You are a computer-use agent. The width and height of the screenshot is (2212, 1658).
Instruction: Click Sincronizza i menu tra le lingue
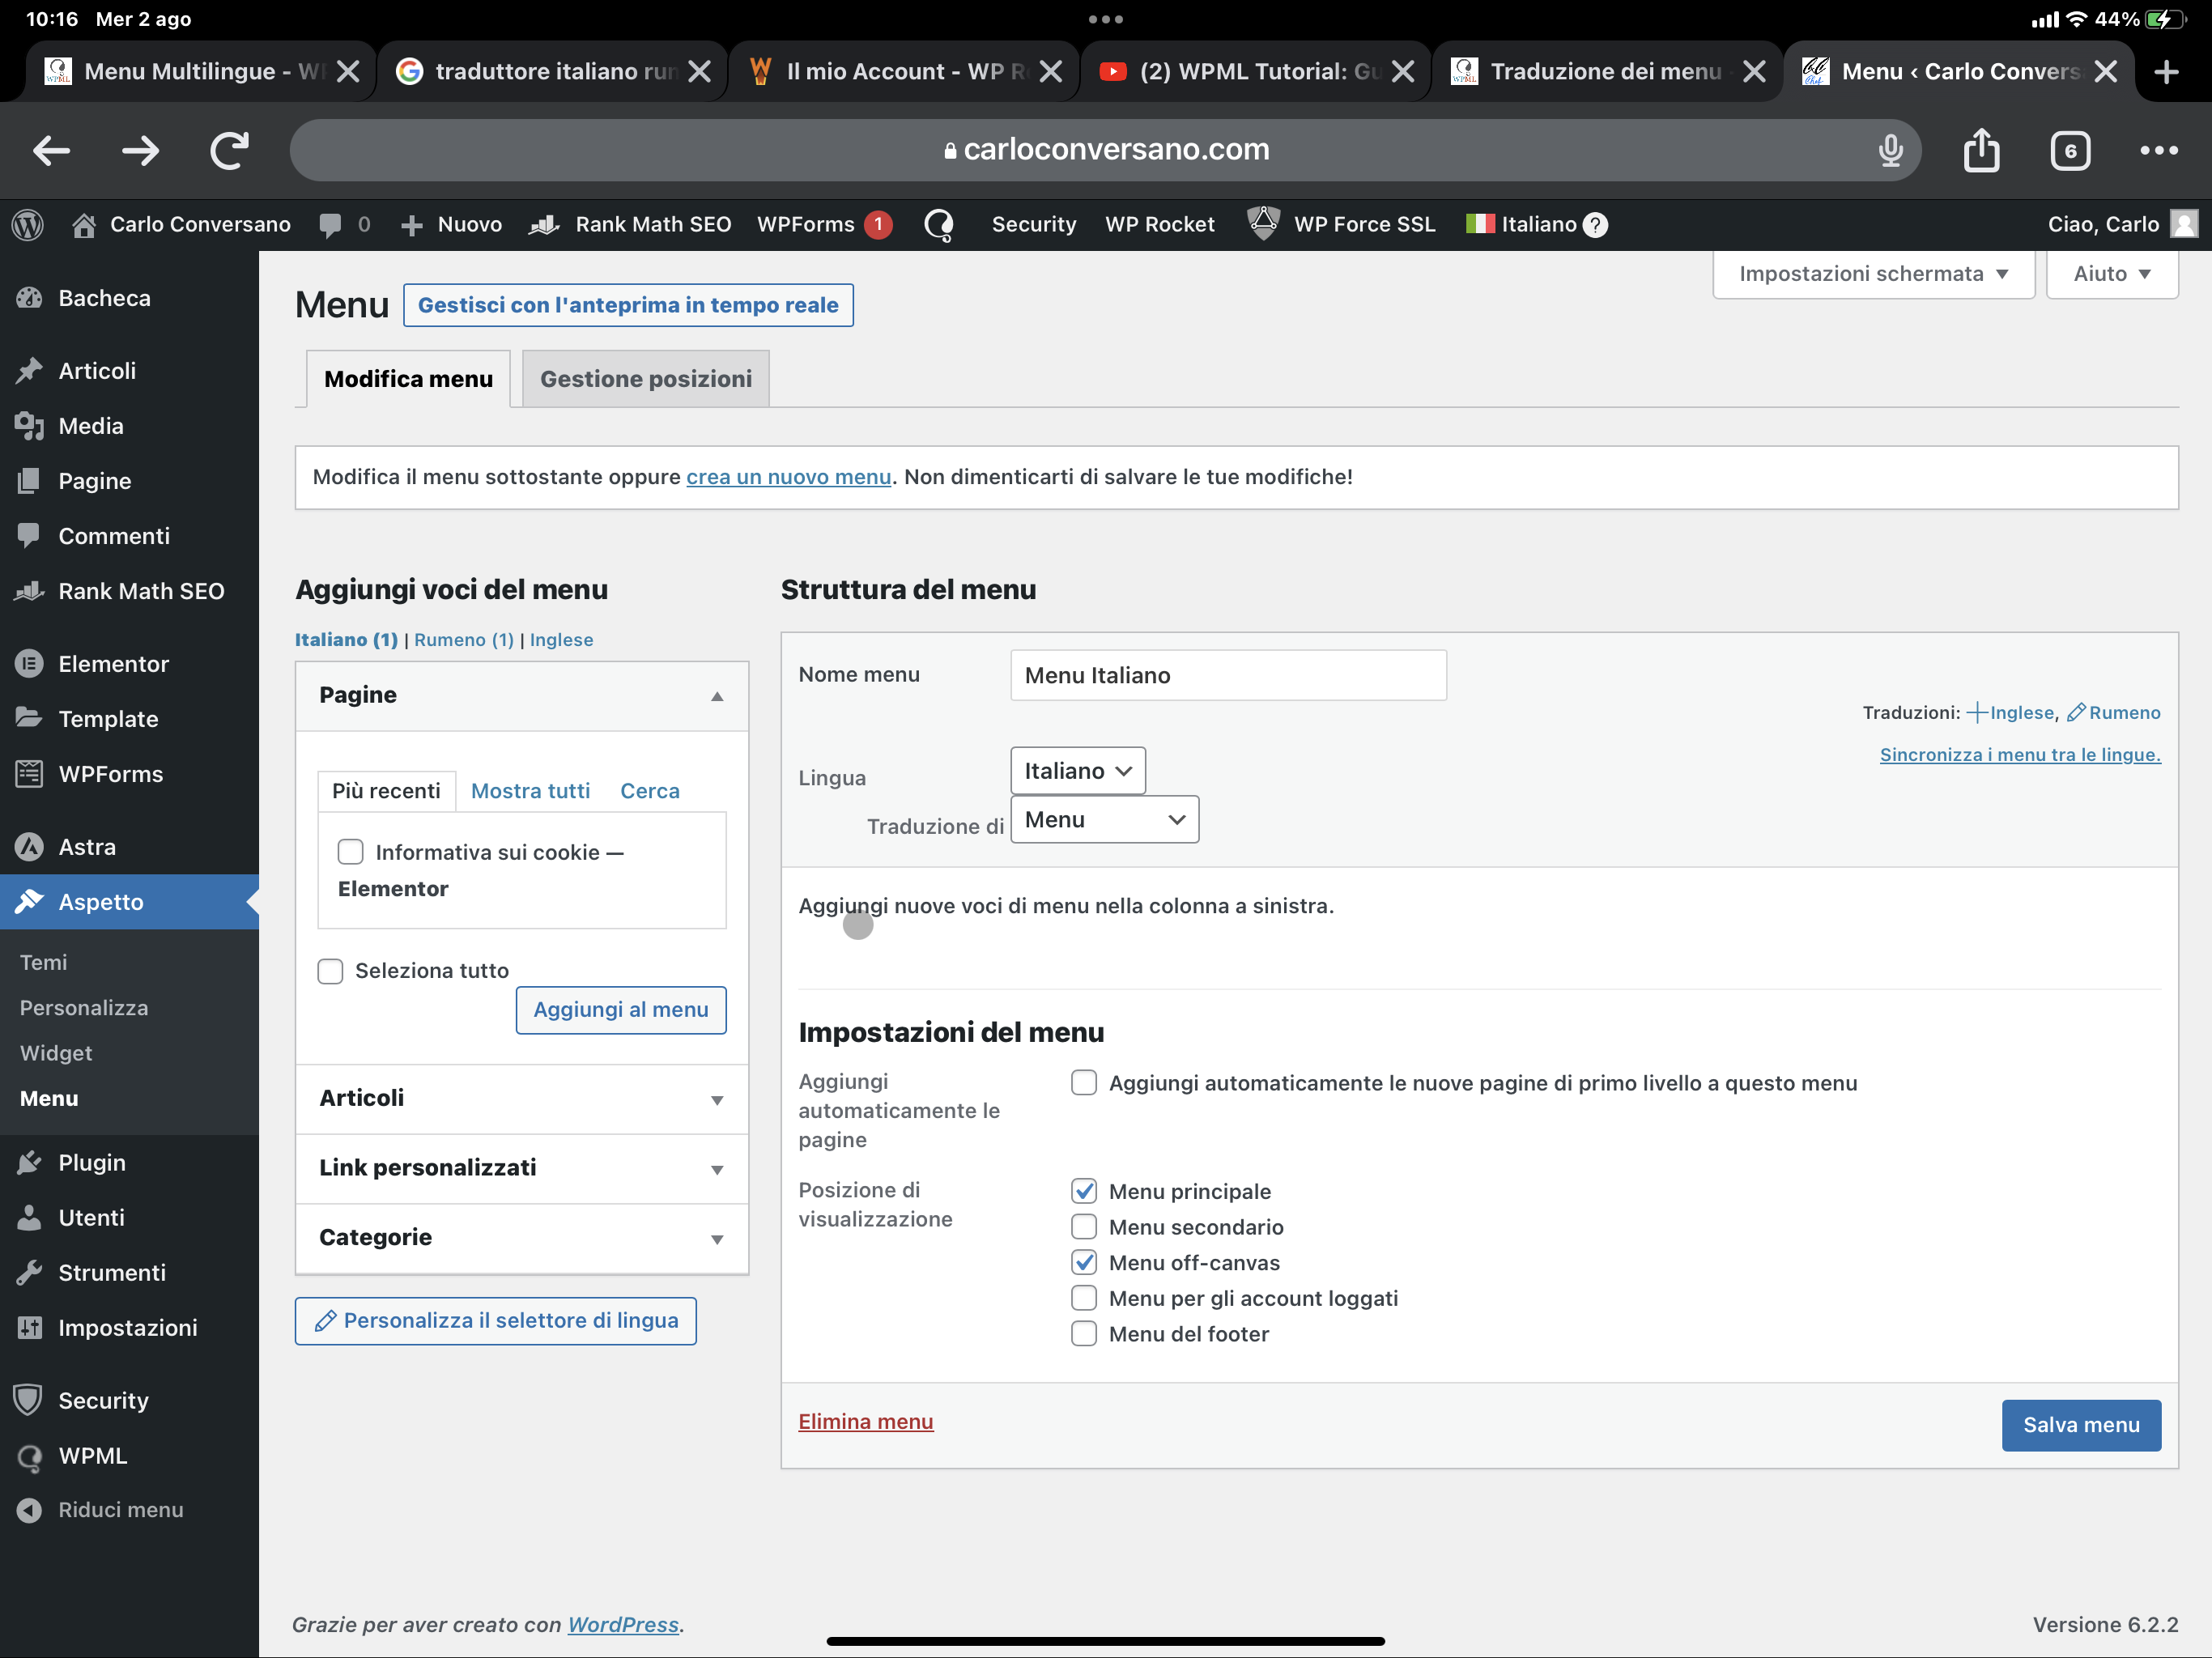2020,755
